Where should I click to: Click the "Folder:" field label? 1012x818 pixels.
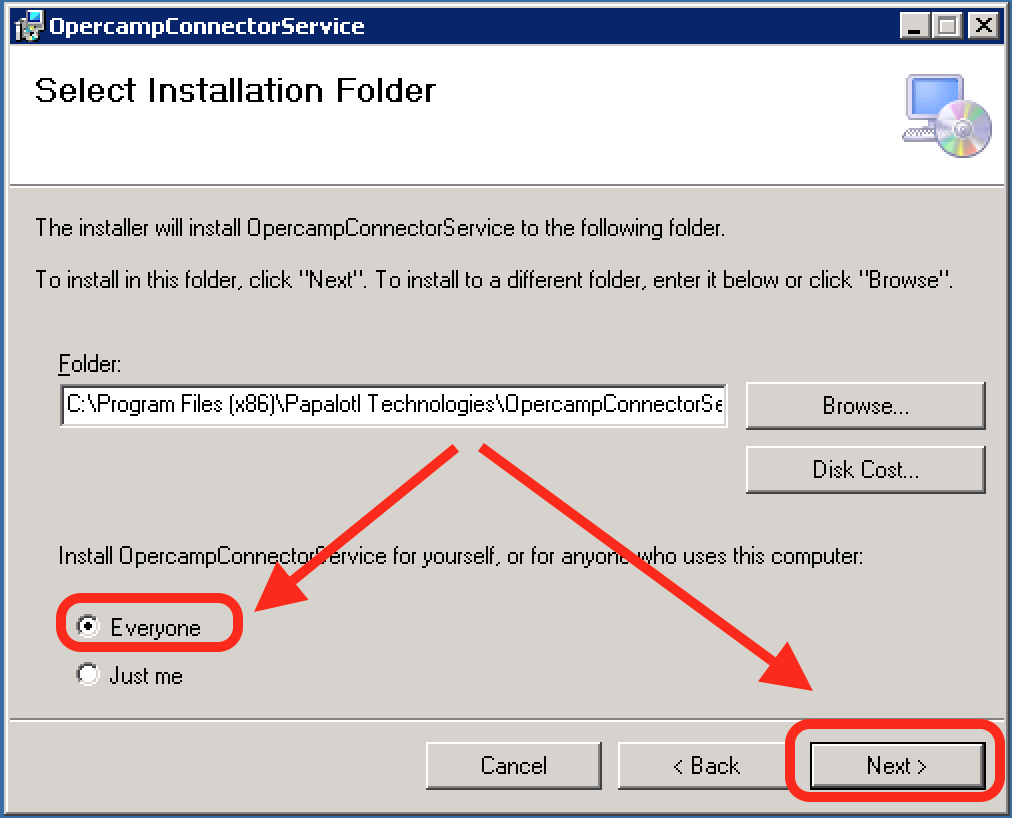(x=90, y=363)
